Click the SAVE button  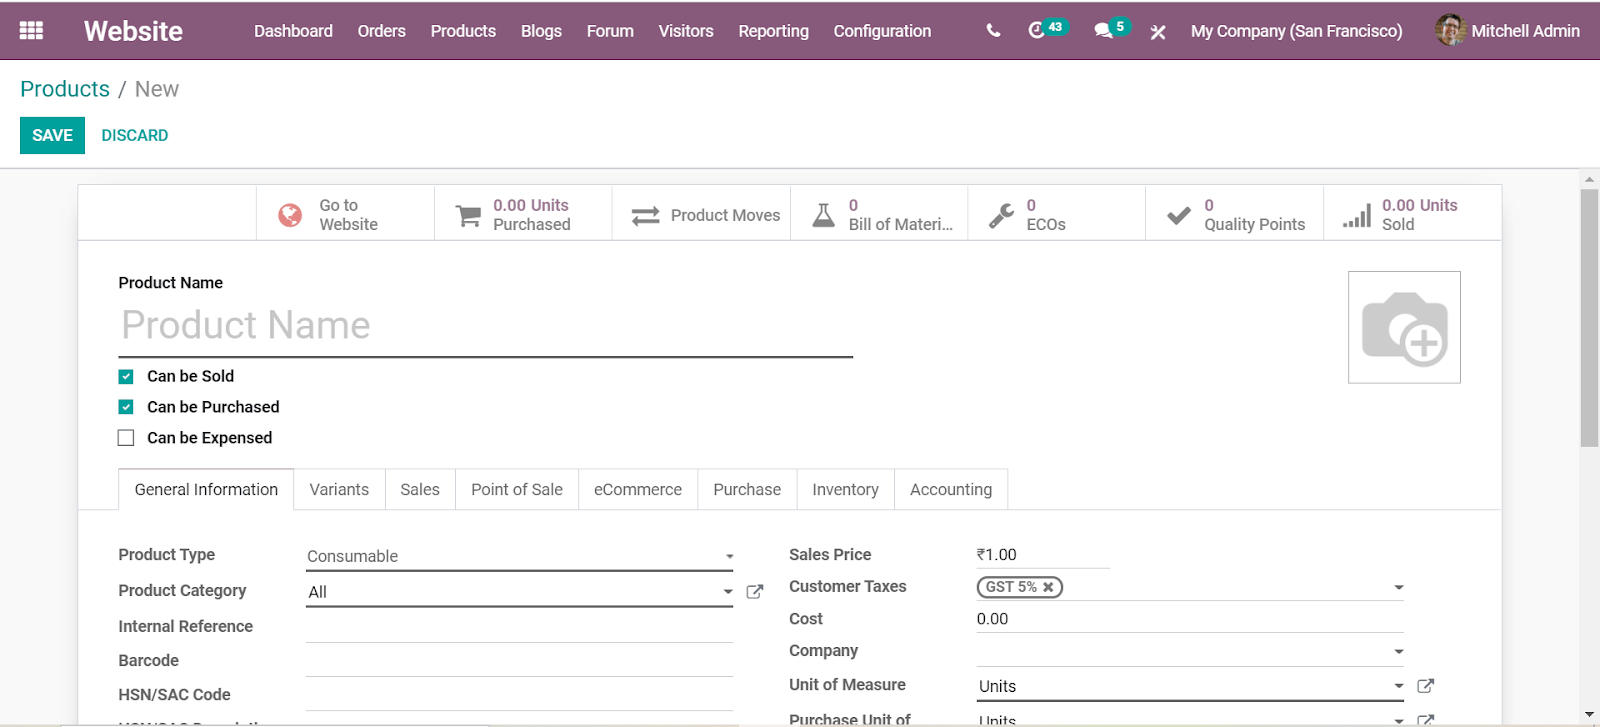tap(52, 135)
